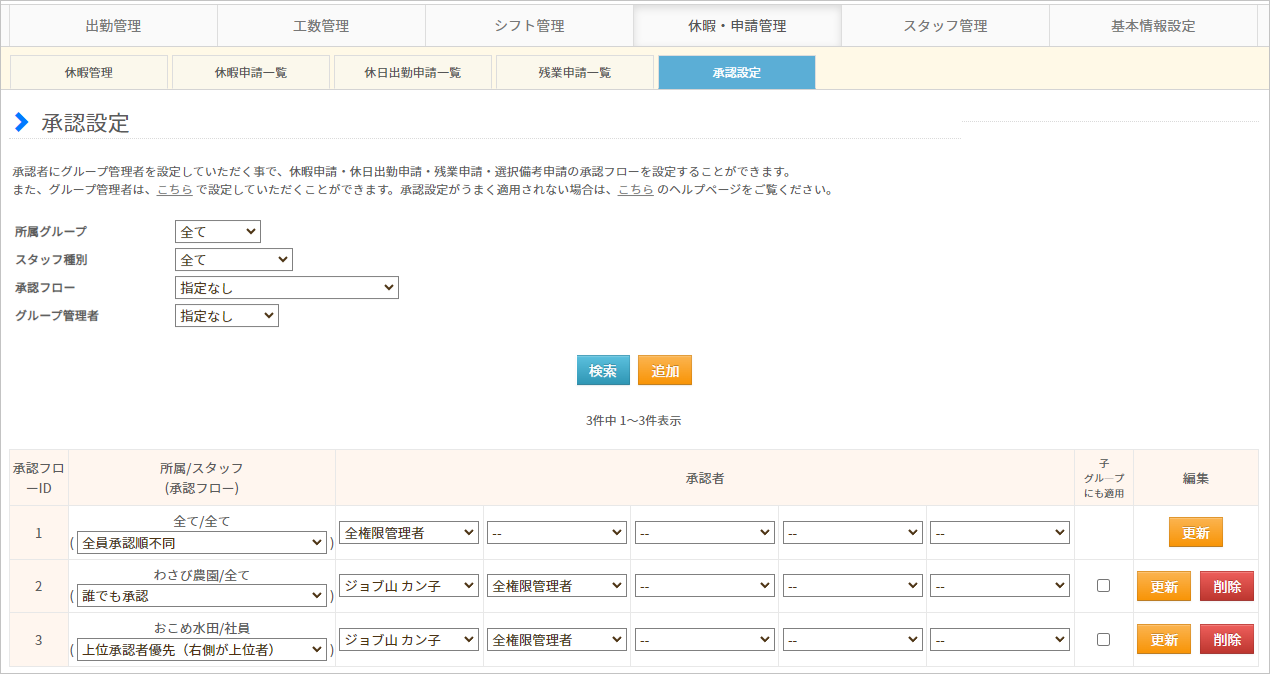Go to 基本情報設定 tab
Image resolution: width=1270 pixels, height=674 pixels.
(1152, 26)
